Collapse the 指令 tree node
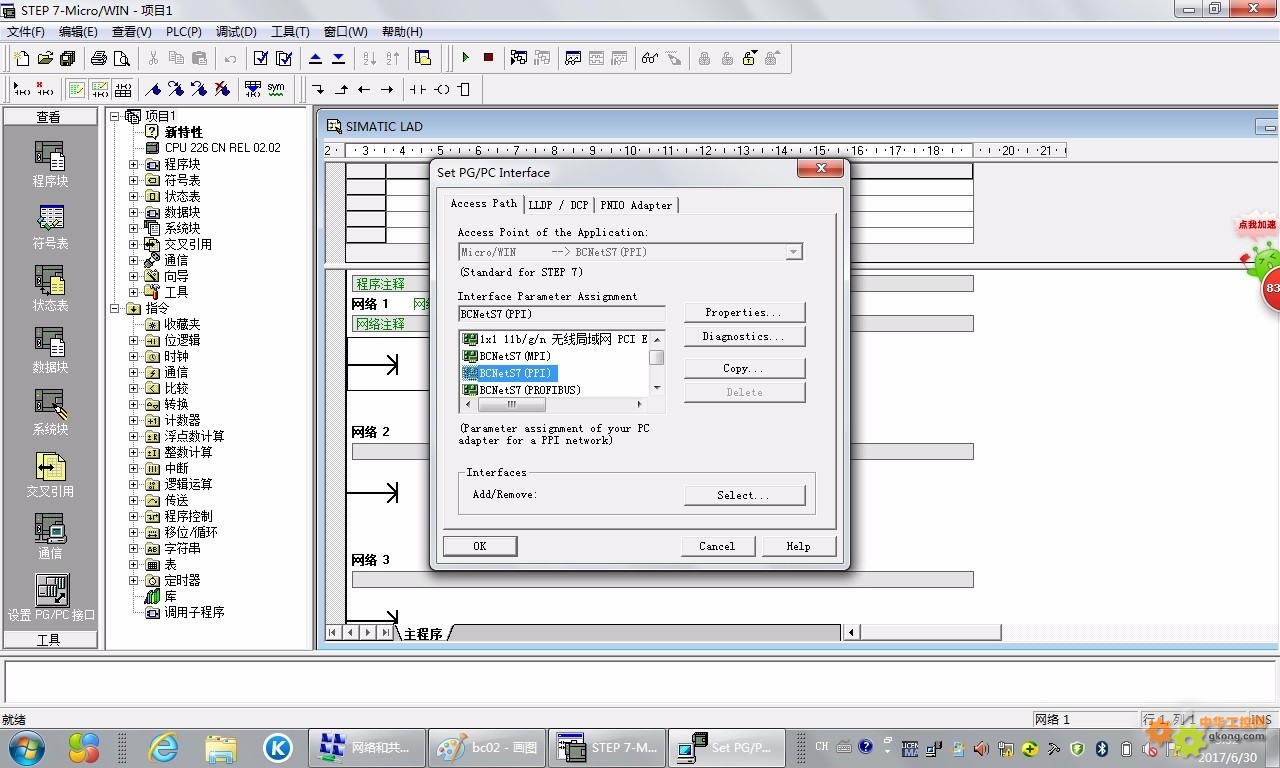Image resolution: width=1280 pixels, height=768 pixels. 115,308
